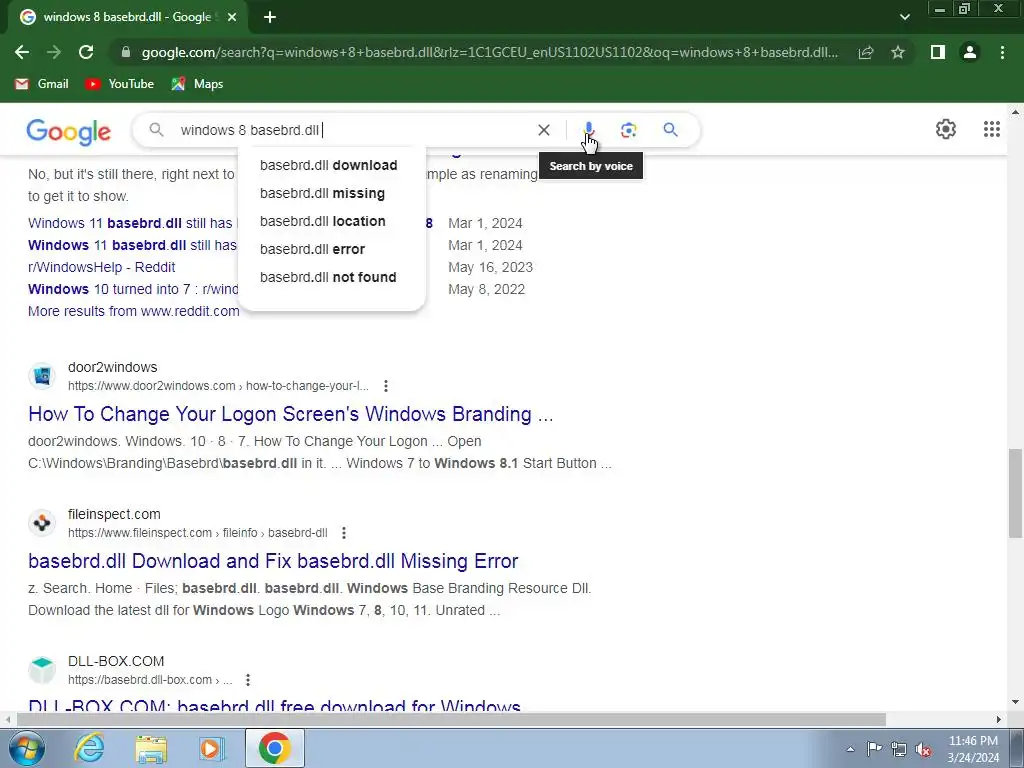Viewport: 1024px width, 768px height.
Task: Open Google quick settings gear
Action: [946, 129]
